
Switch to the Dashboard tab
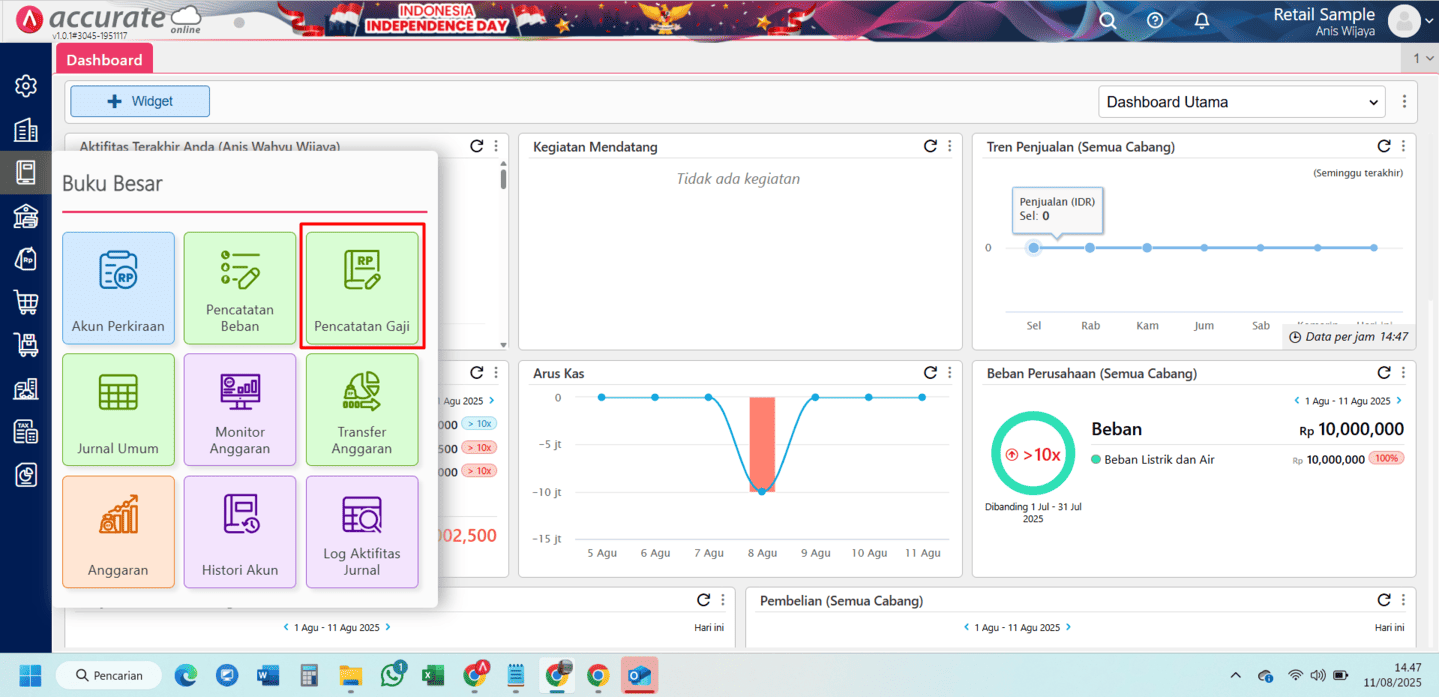point(104,60)
